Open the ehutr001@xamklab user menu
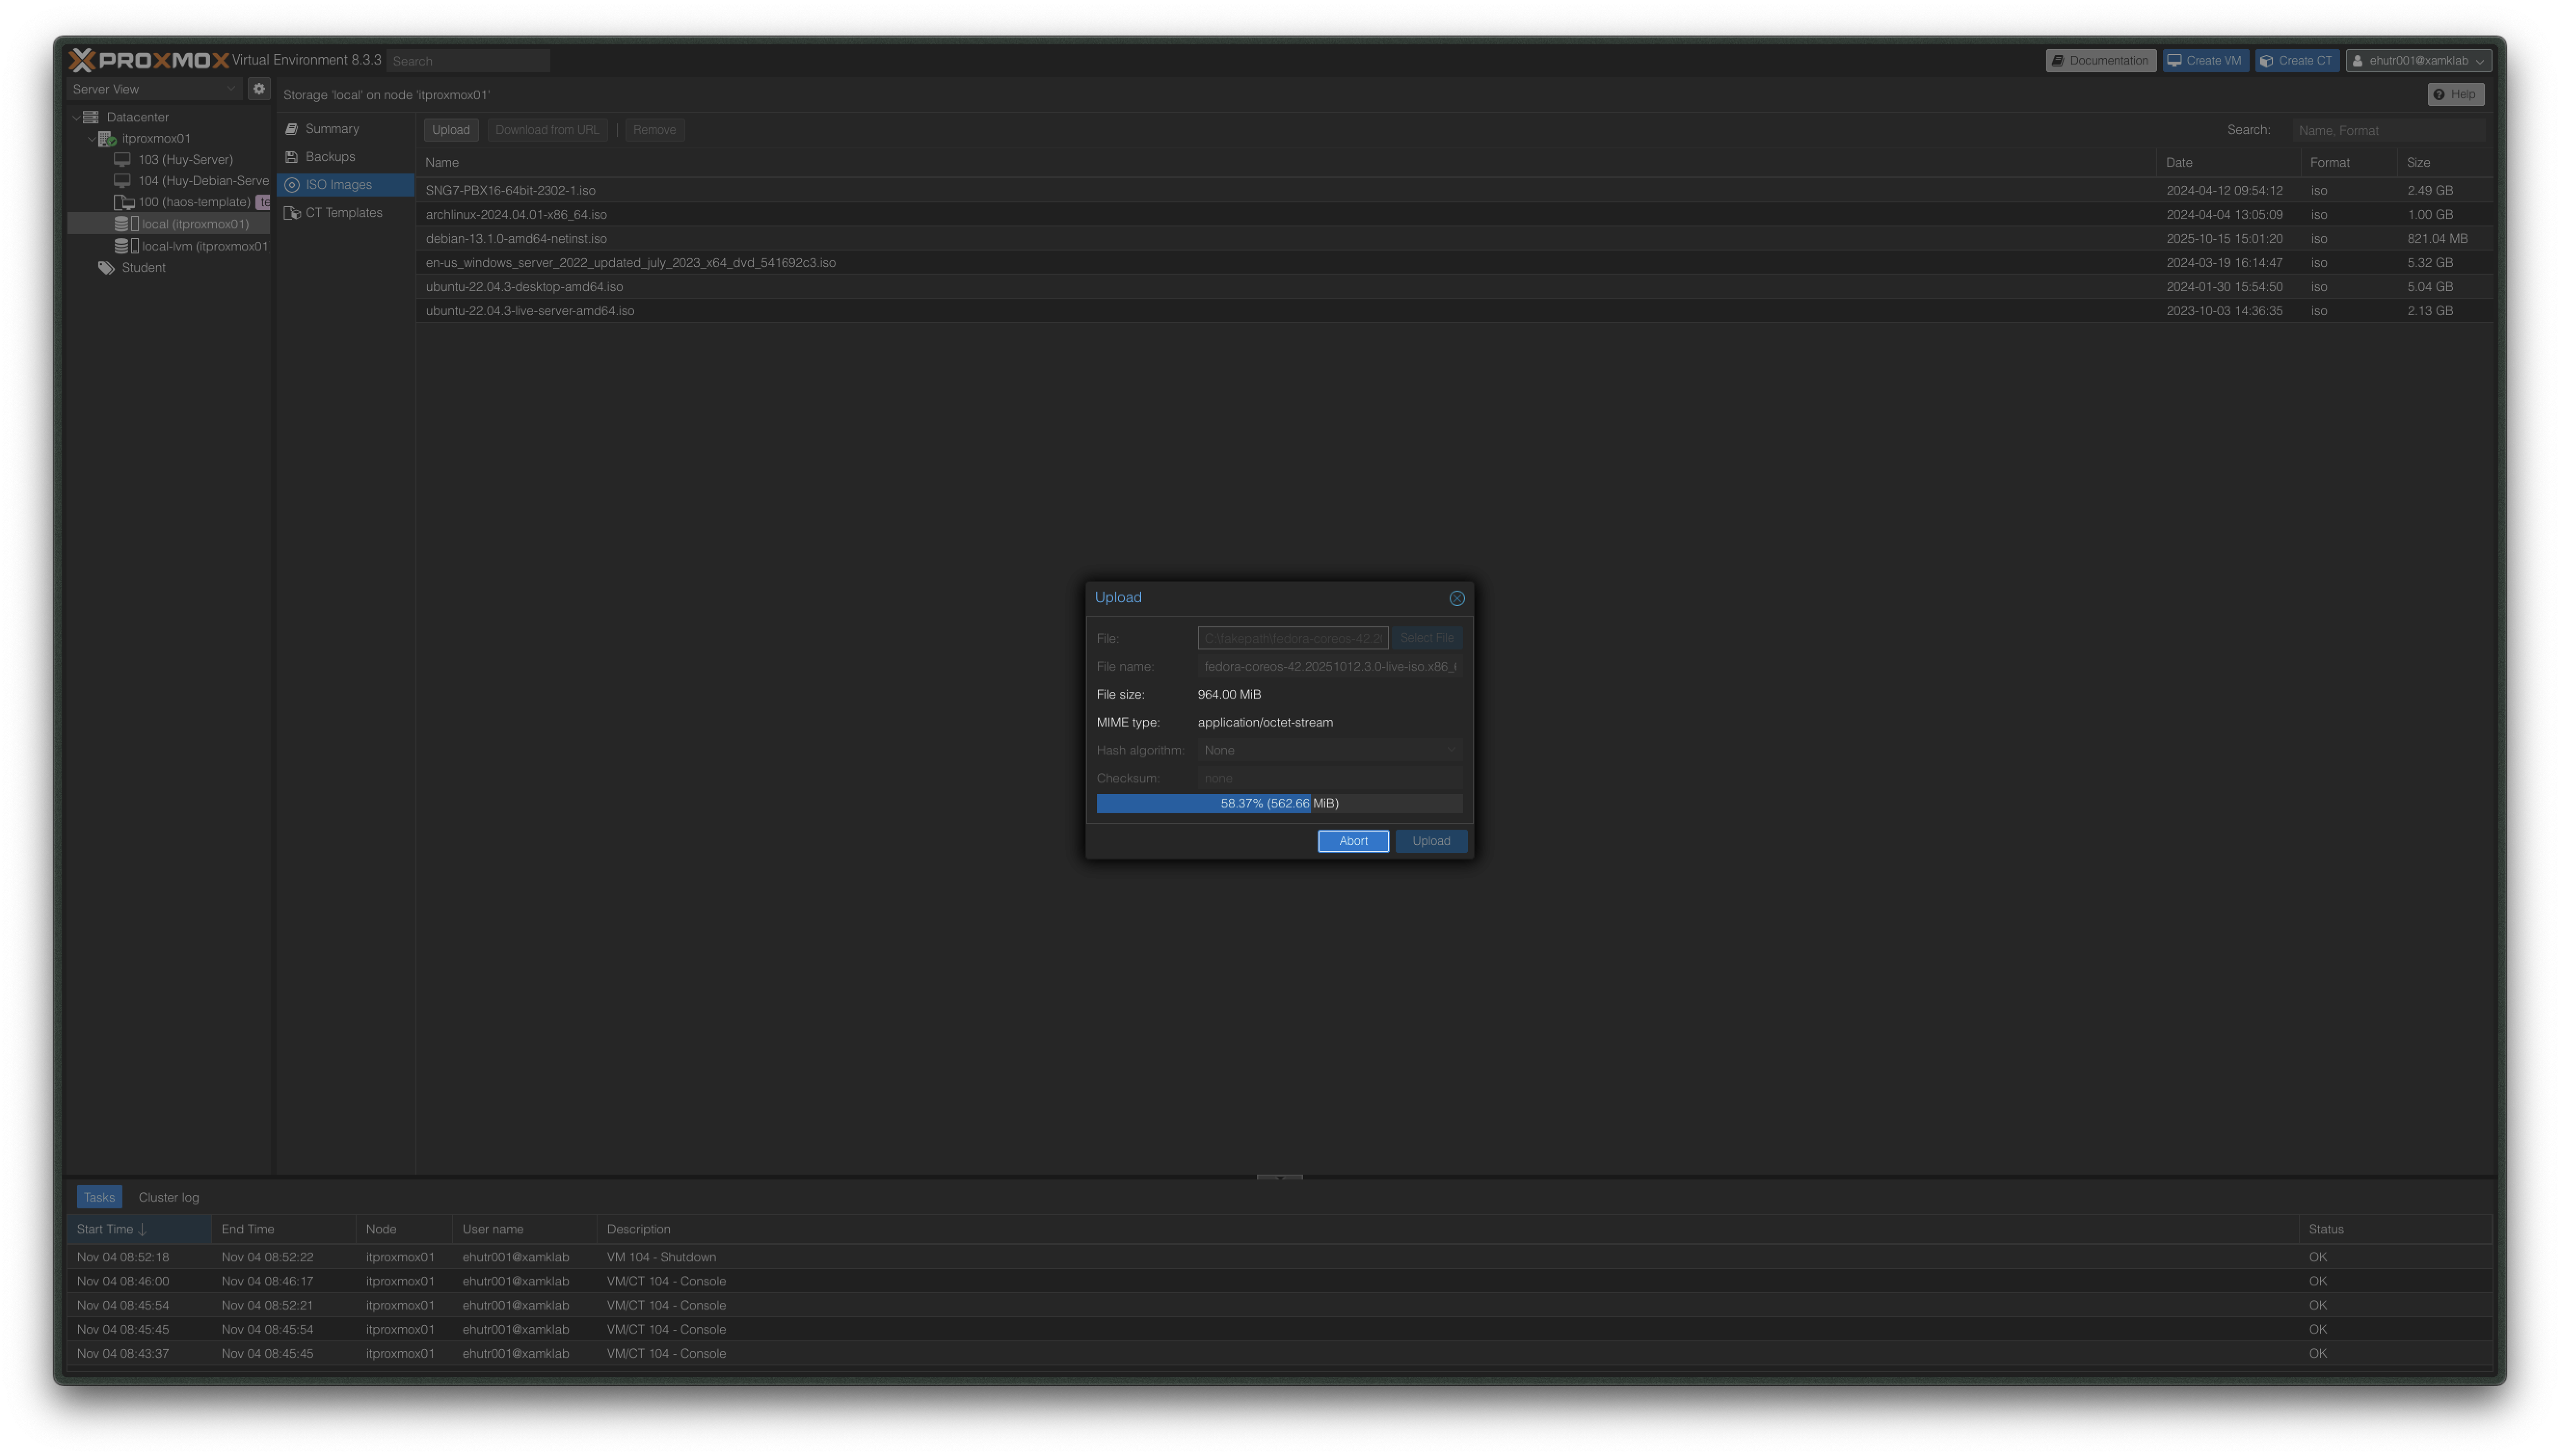Viewport: 2560px width, 1456px height. coord(2418,60)
